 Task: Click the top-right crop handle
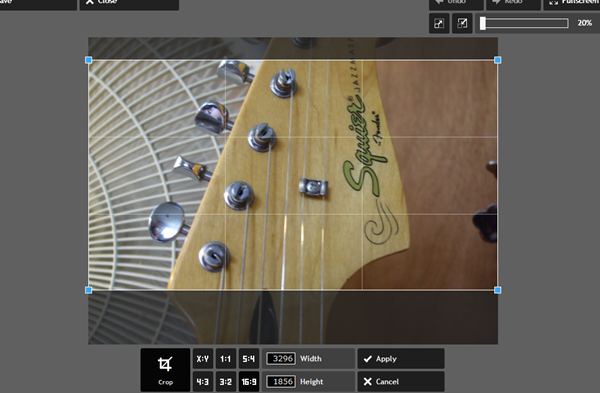pyautogui.click(x=497, y=60)
